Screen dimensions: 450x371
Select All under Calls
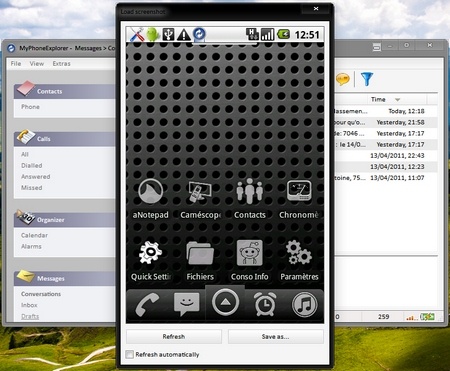[25, 154]
